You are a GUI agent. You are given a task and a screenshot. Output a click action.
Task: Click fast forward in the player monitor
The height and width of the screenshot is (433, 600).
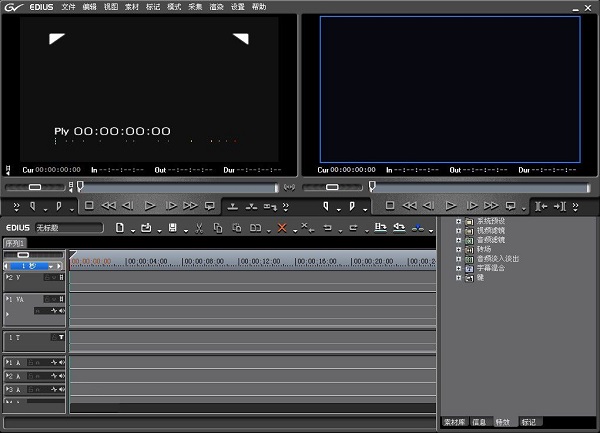[190, 205]
